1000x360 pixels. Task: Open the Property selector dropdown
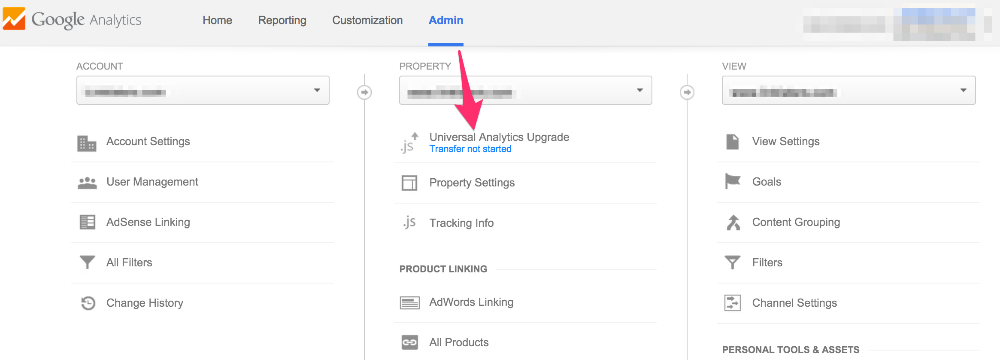coord(526,91)
